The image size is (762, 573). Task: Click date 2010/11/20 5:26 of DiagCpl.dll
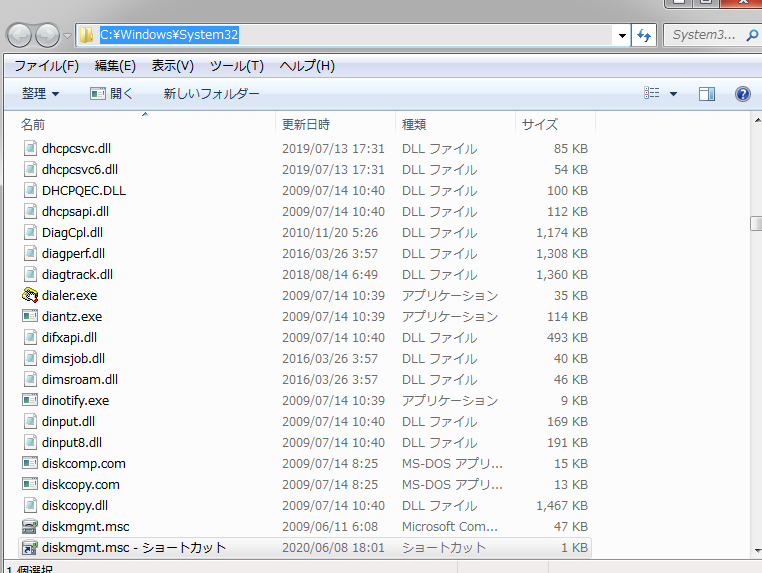pyautogui.click(x=330, y=233)
